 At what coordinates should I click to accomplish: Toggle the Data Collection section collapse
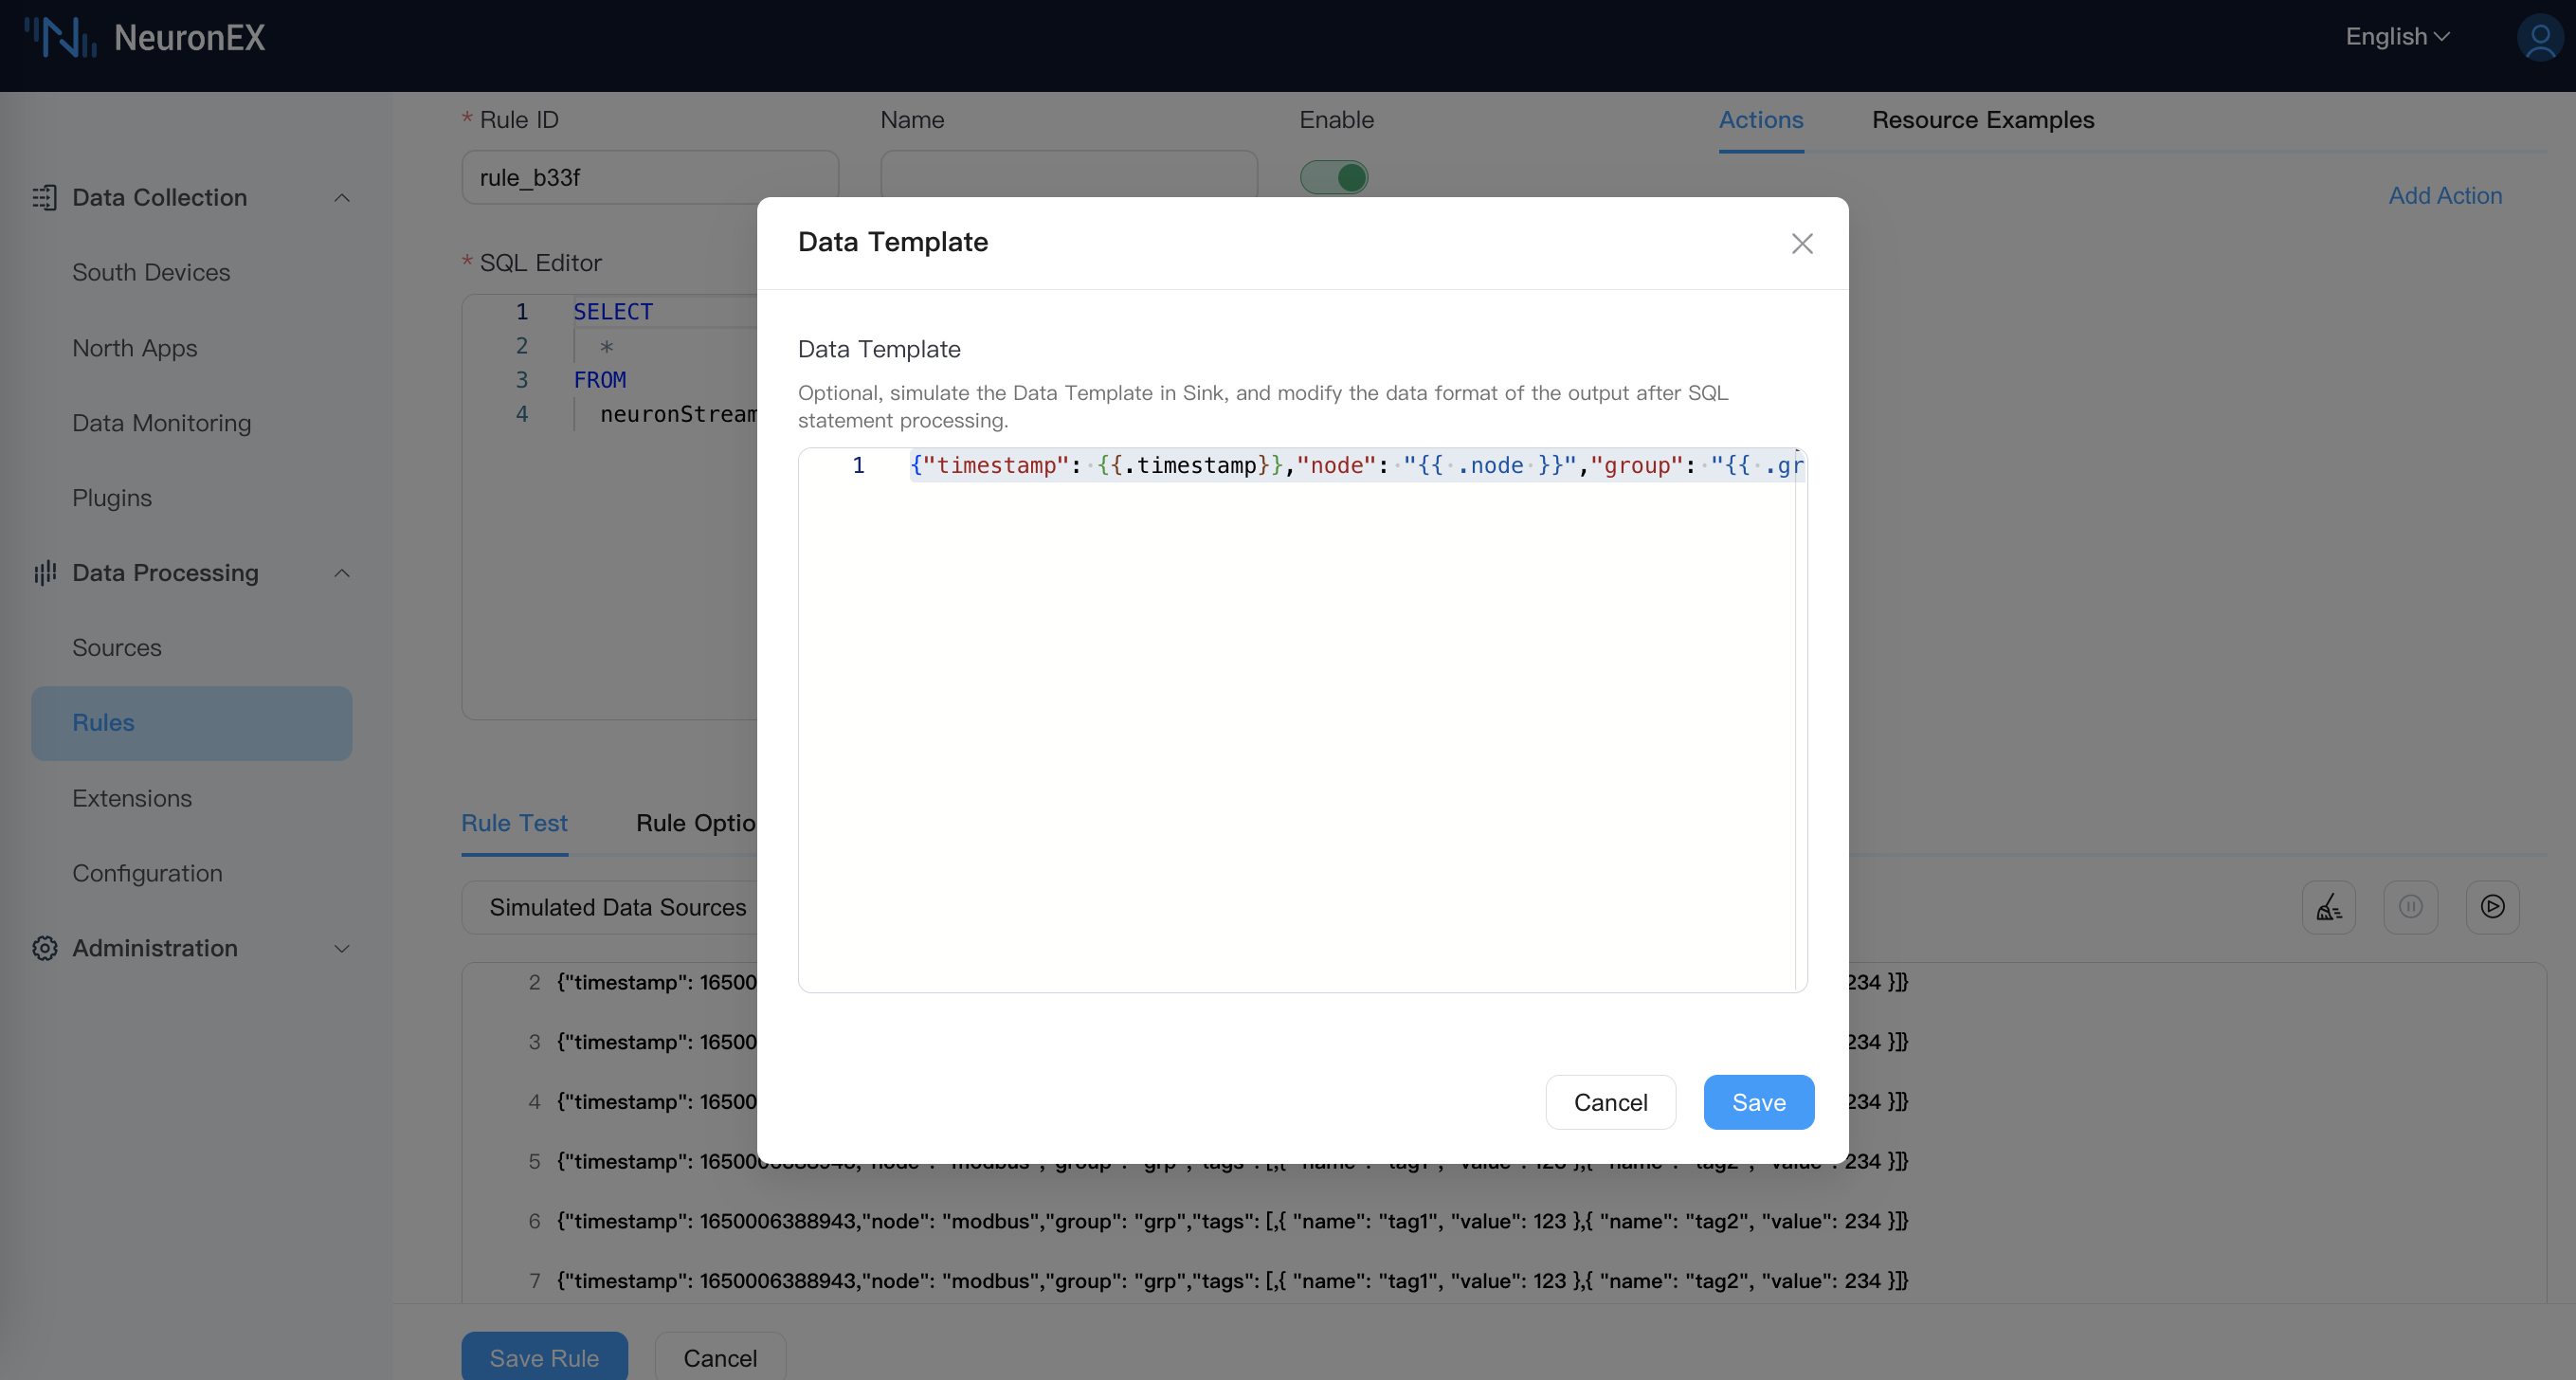341,196
